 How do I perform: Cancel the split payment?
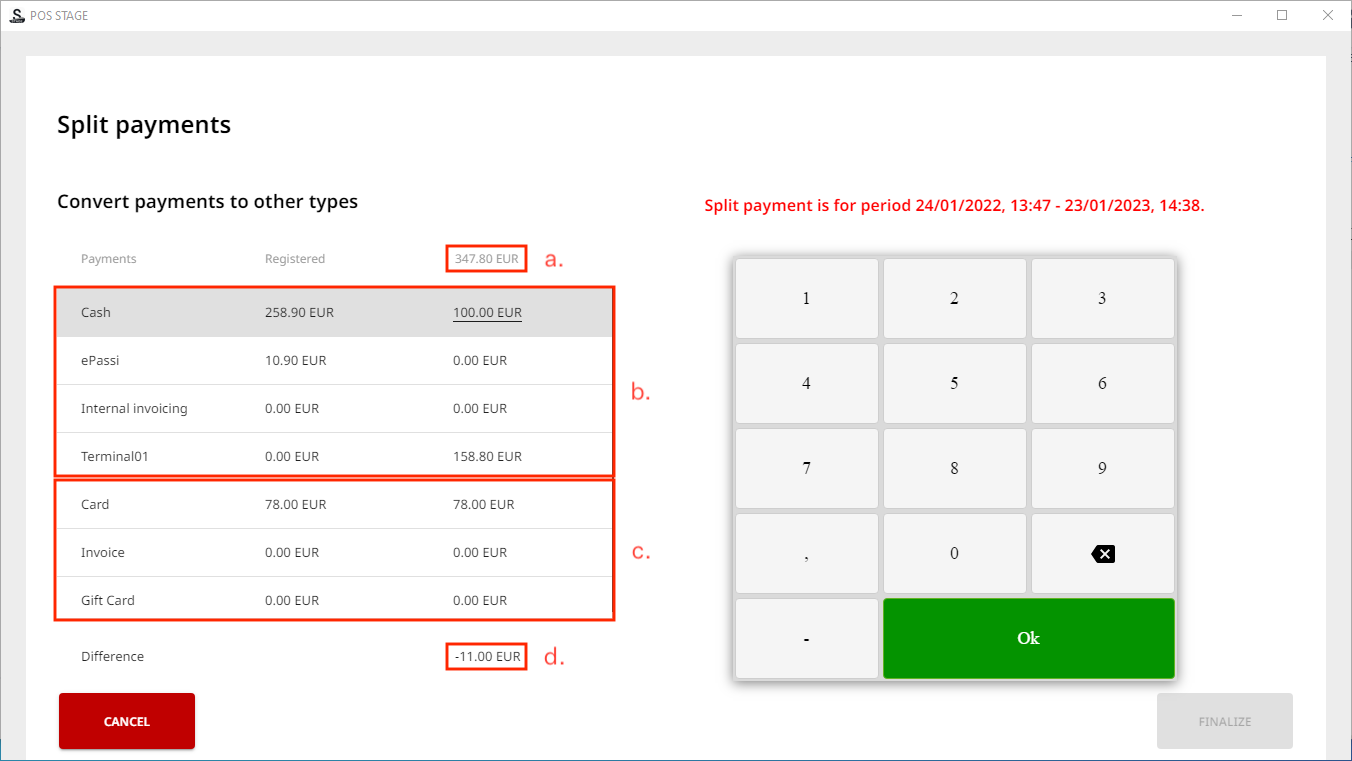(126, 720)
